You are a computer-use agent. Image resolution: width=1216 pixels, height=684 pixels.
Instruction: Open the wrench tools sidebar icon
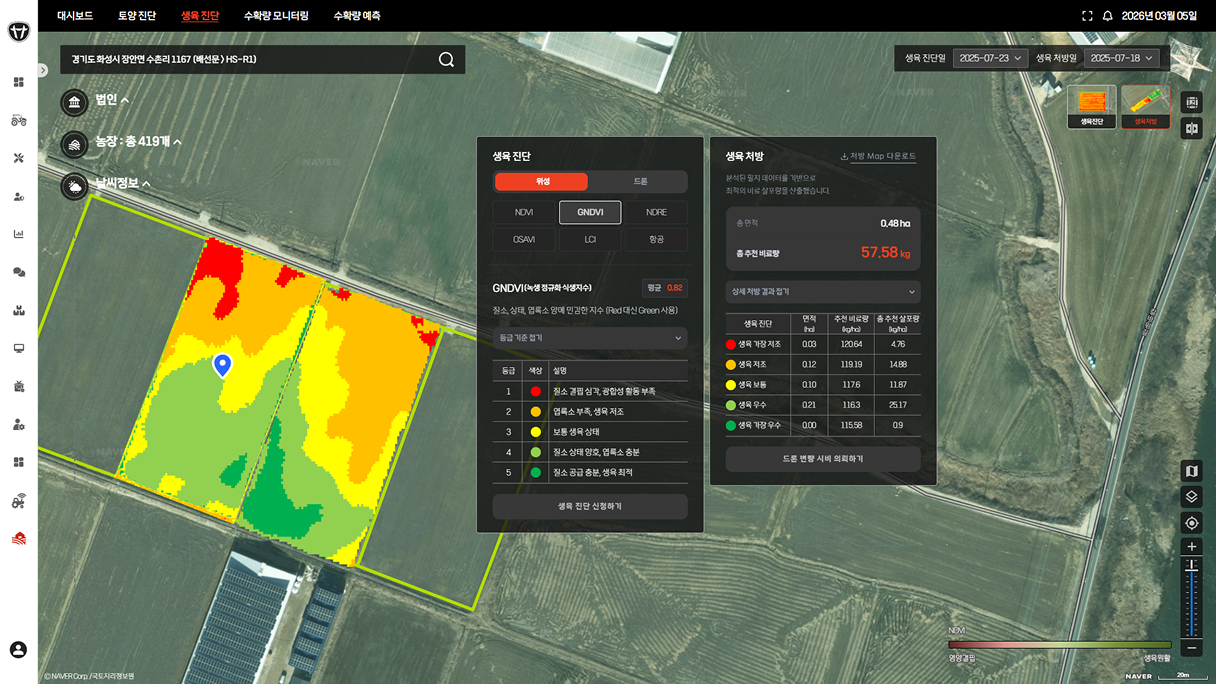[18, 158]
